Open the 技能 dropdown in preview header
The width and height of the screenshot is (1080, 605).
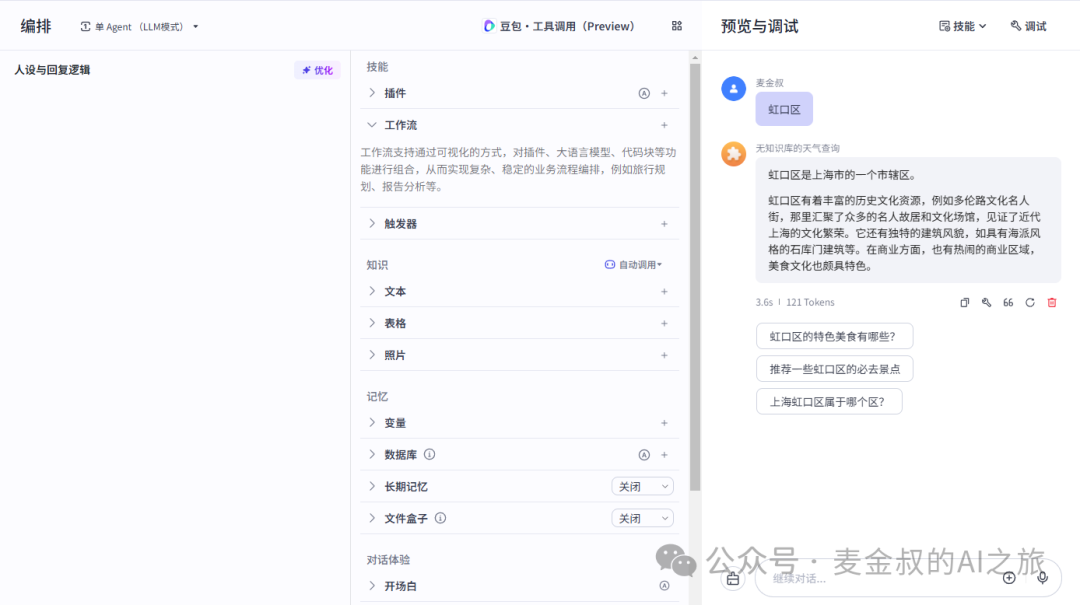(962, 26)
